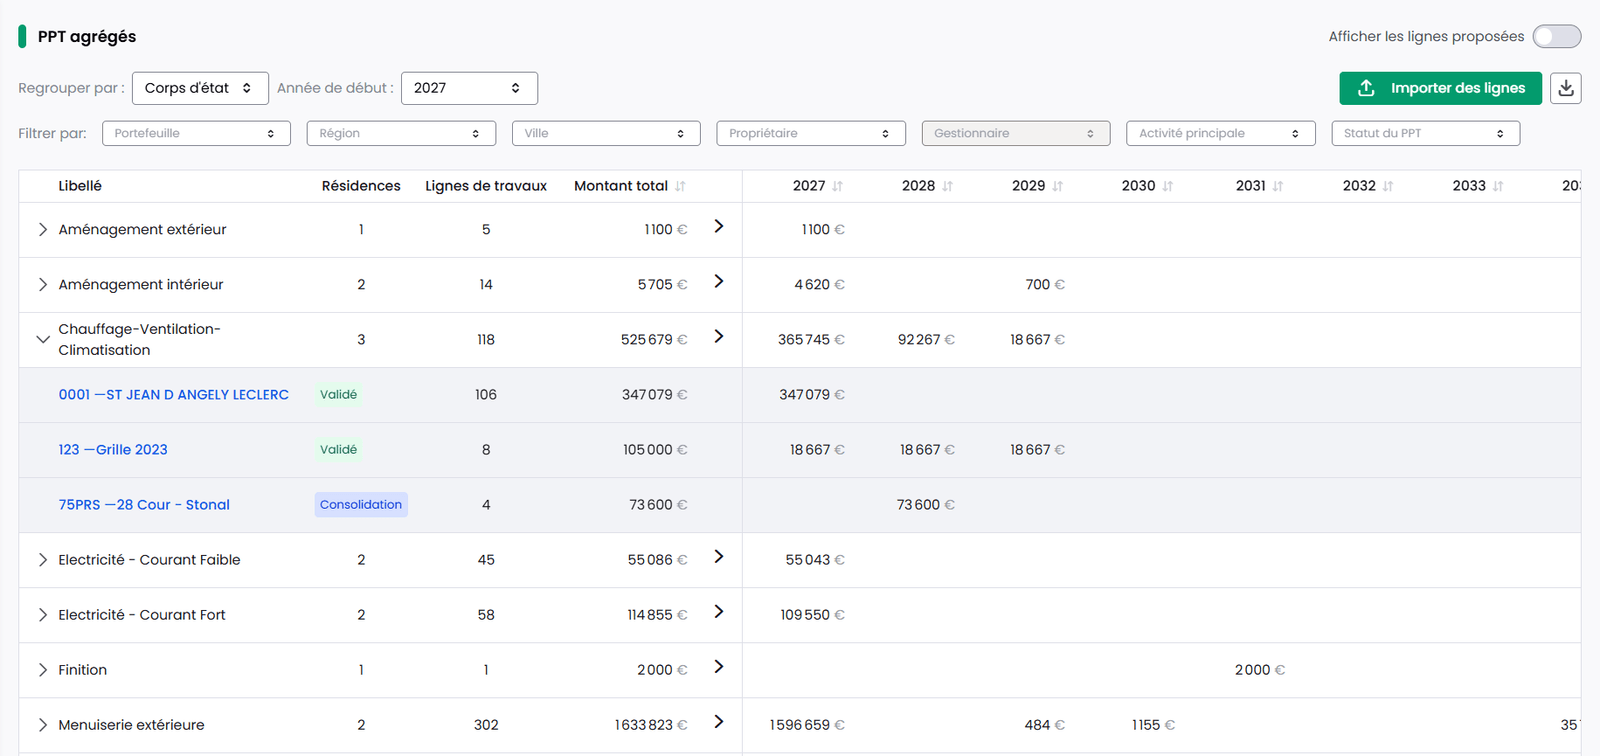Click the download icon button
The height and width of the screenshot is (756, 1600).
click(1566, 88)
